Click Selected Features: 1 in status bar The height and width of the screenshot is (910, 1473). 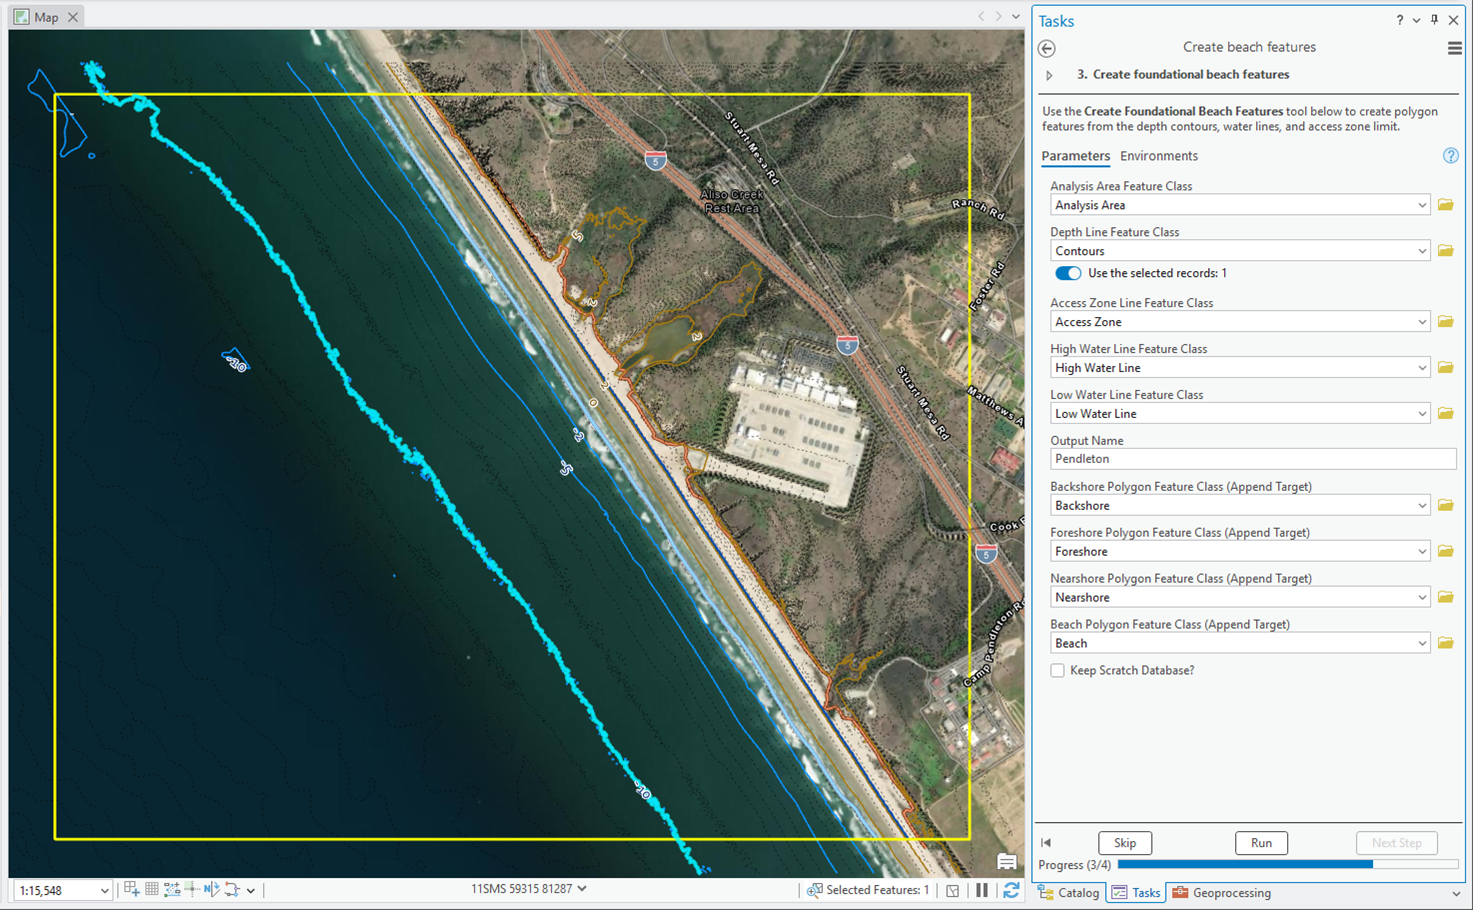point(868,890)
